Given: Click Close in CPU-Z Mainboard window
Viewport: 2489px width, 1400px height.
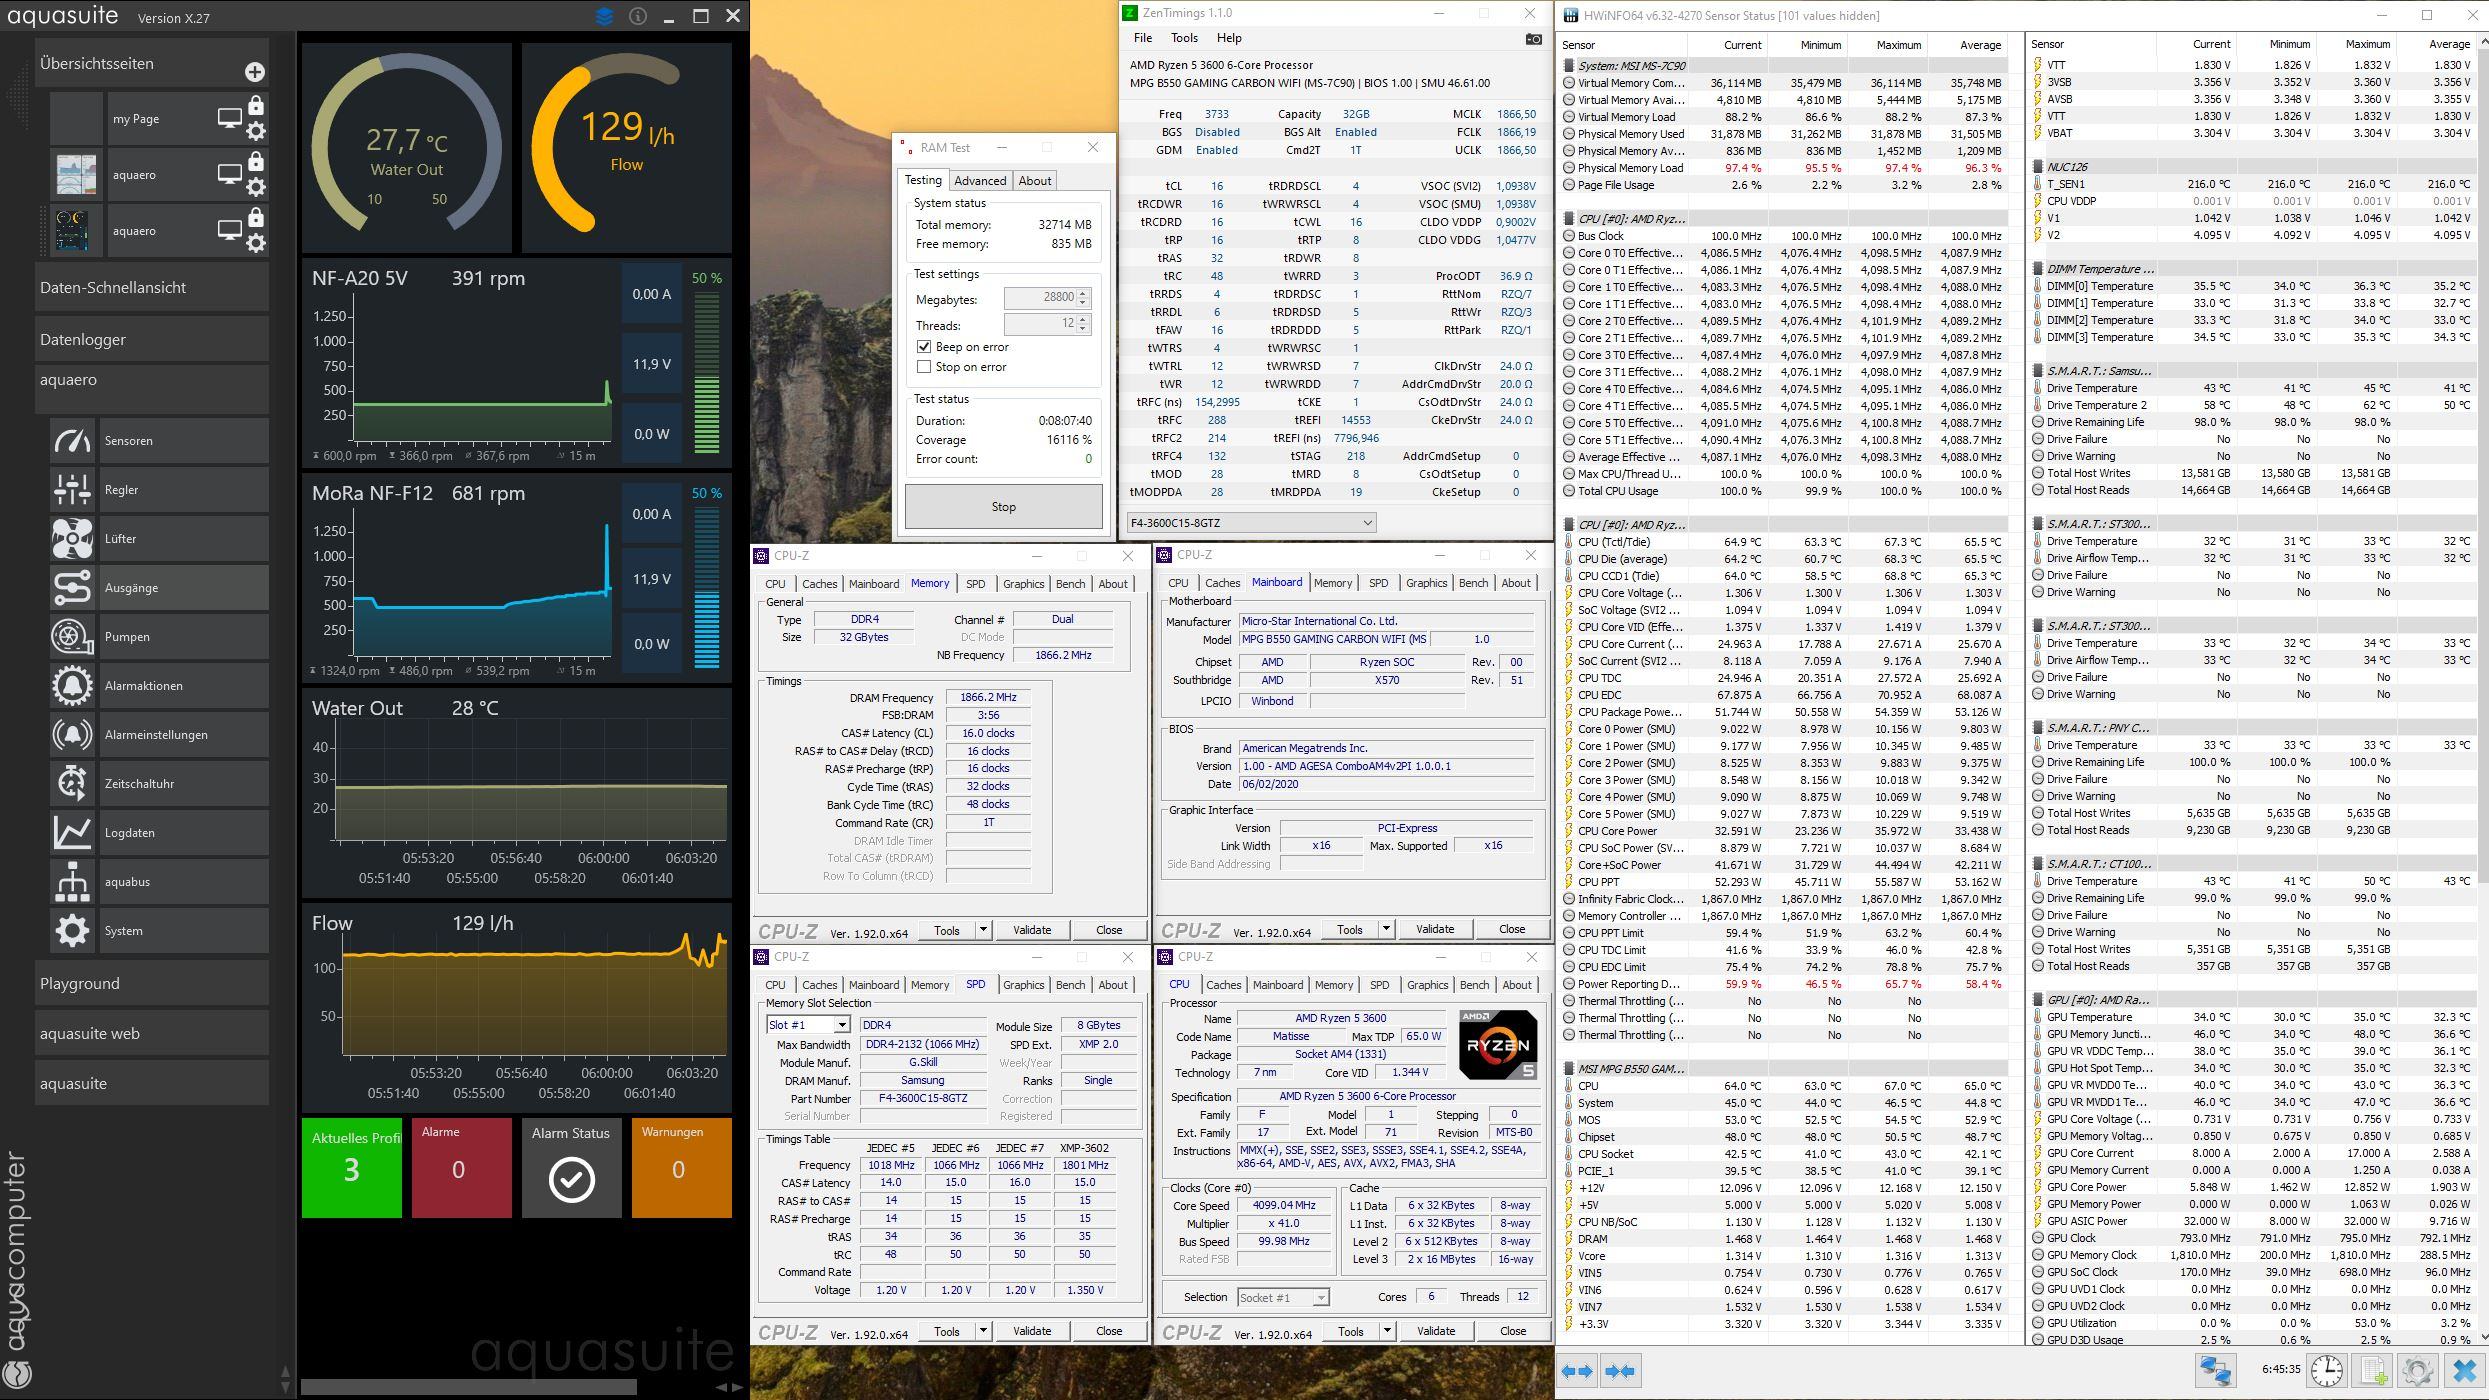Looking at the screenshot, I should click(1511, 929).
